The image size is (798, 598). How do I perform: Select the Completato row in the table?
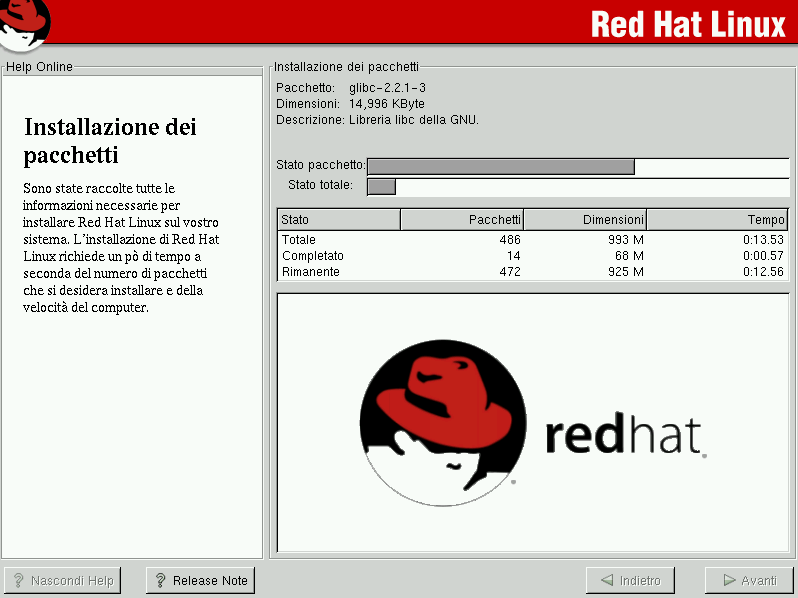tap(532, 256)
